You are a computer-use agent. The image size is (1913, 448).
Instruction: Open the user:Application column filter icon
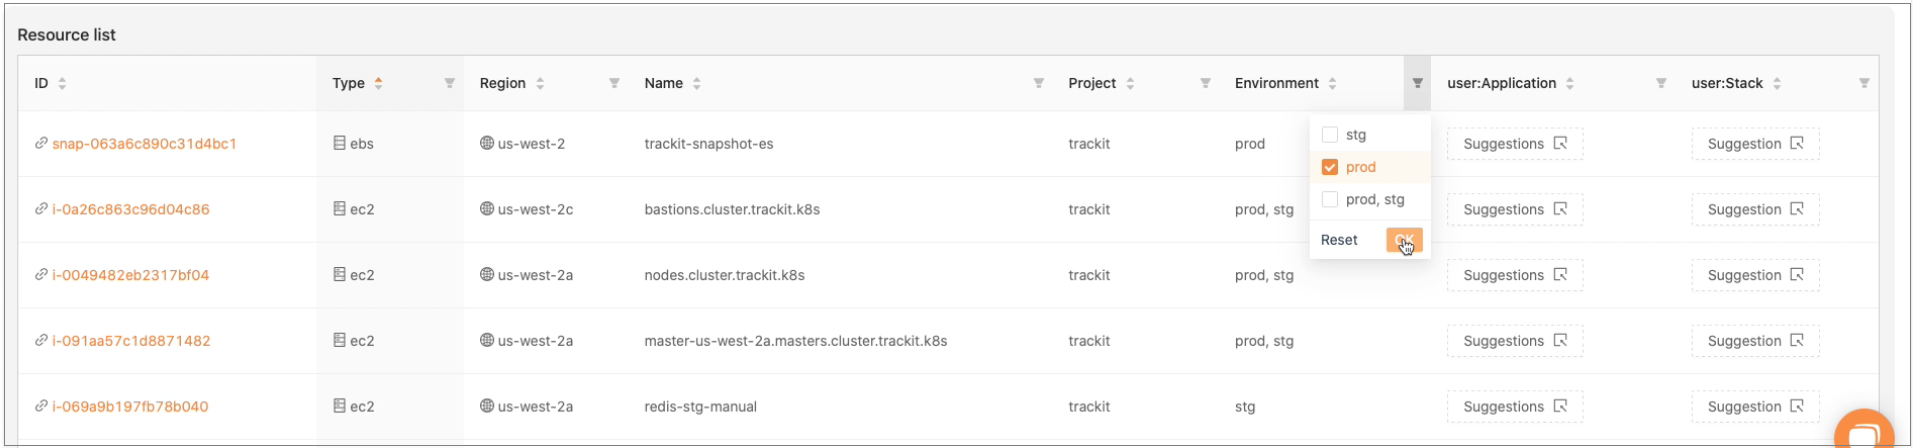click(x=1661, y=83)
